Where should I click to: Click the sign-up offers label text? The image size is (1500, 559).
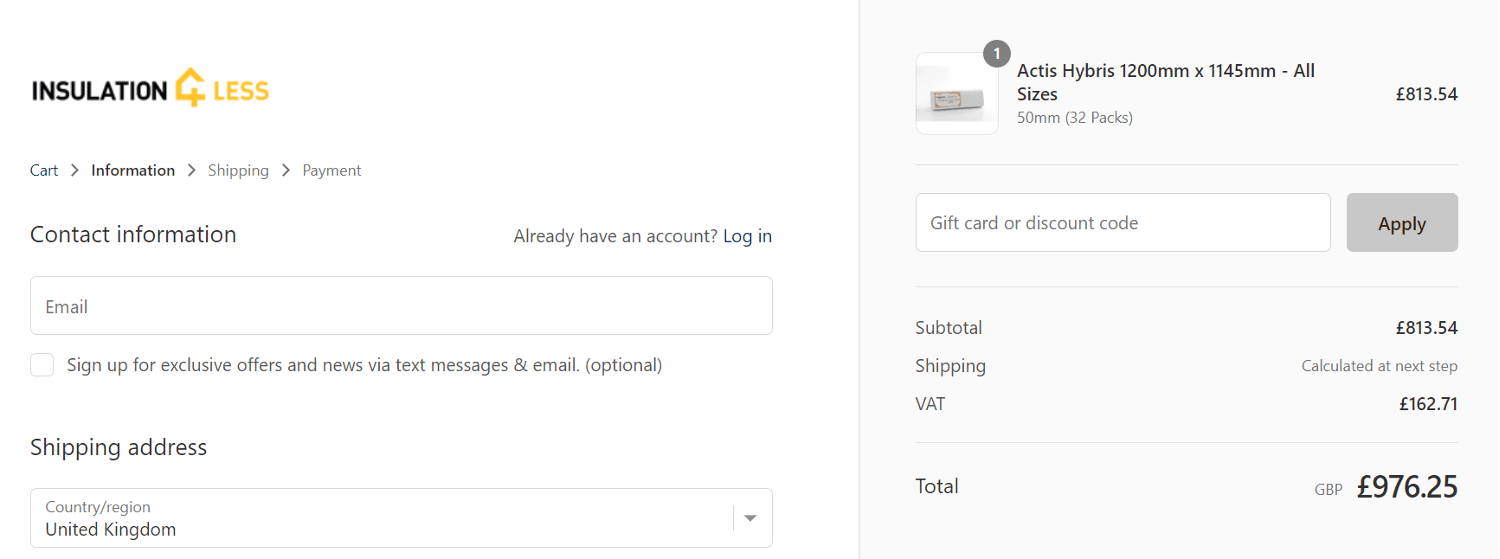tap(364, 365)
